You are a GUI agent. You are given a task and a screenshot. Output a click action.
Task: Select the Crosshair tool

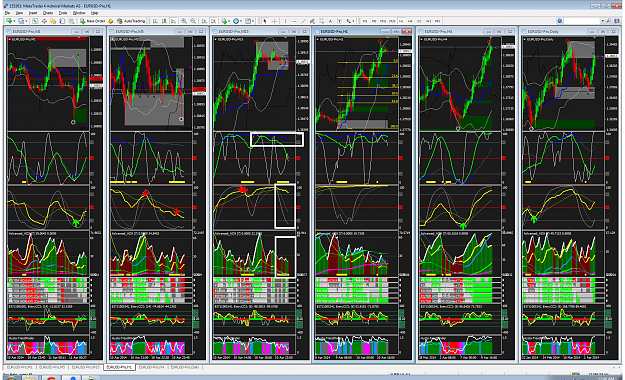(x=274, y=21)
